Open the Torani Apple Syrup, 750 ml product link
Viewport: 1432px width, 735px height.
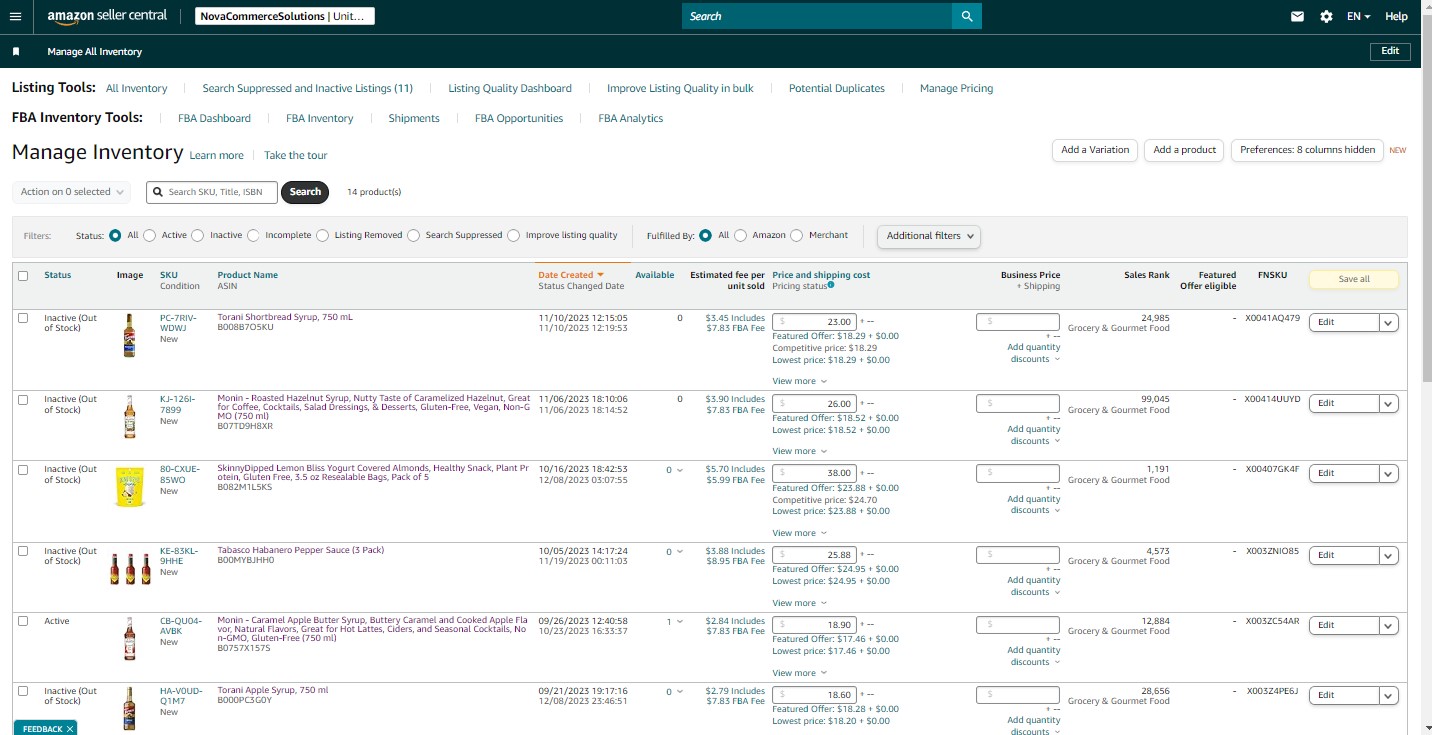(273, 690)
